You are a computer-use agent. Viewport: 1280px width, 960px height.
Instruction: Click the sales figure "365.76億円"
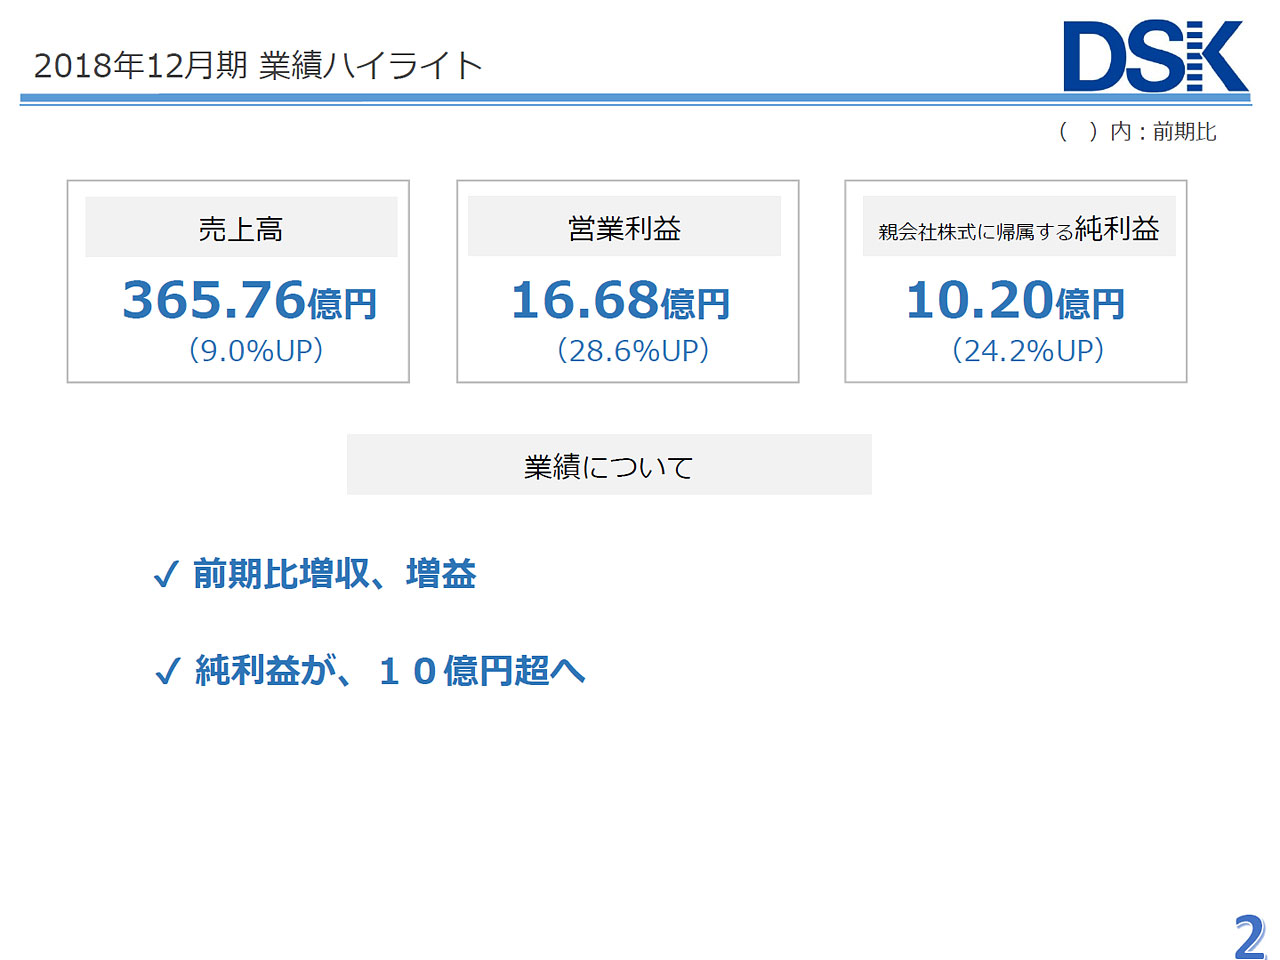pos(249,300)
